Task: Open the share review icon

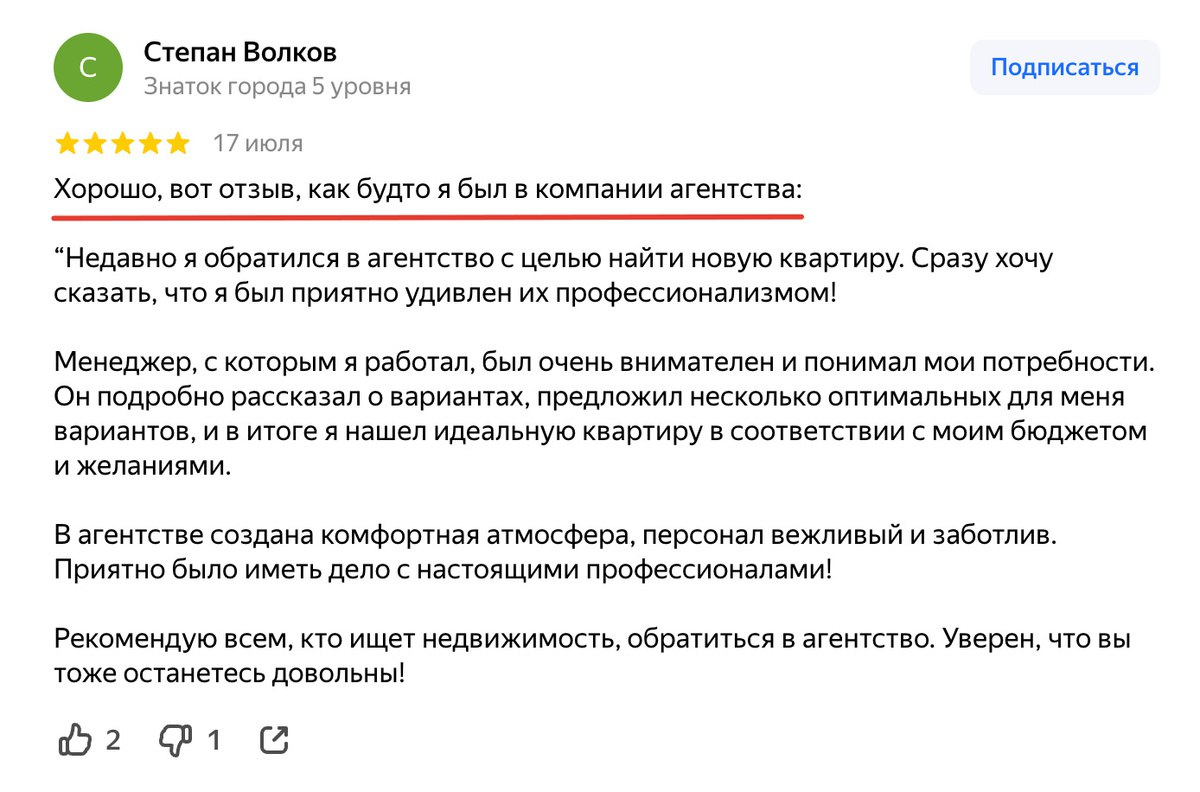Action: [274, 740]
